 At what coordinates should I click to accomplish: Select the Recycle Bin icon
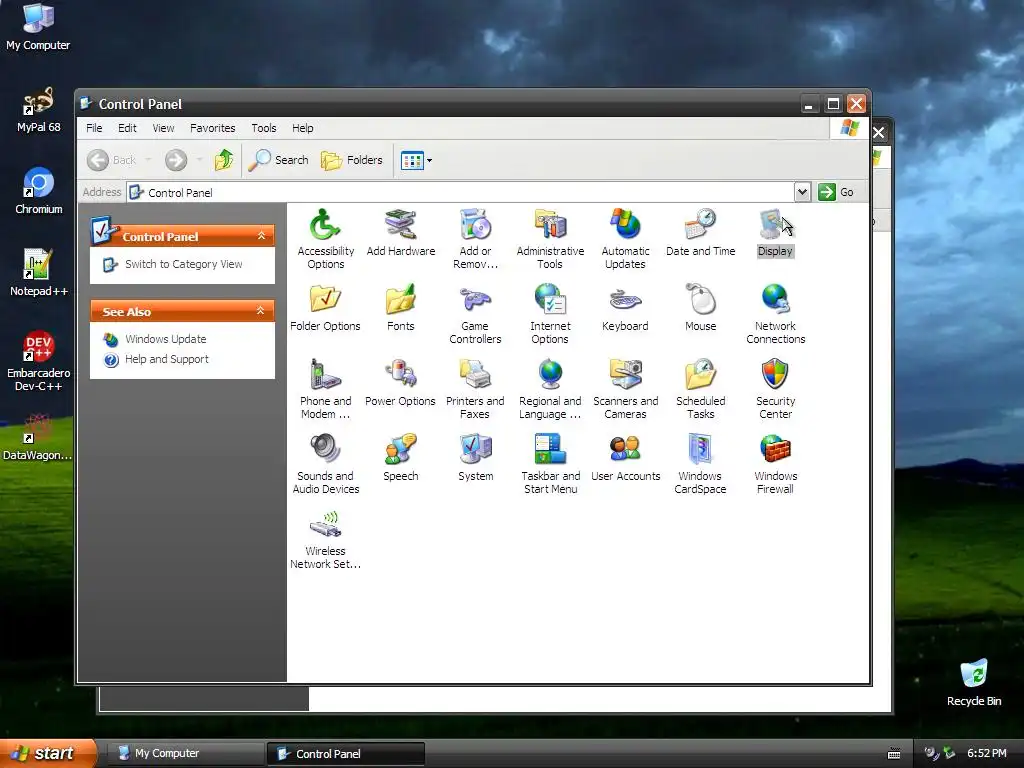tap(974, 683)
